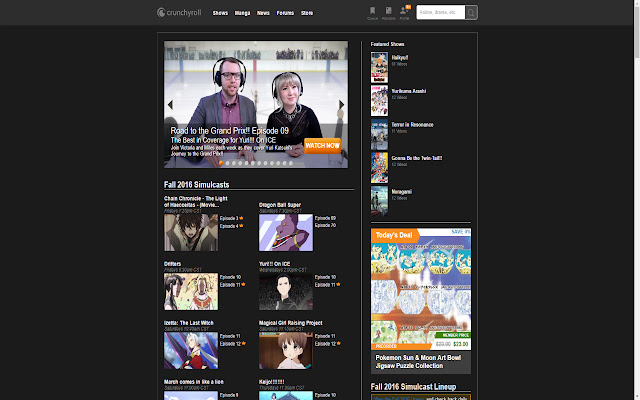640x400 pixels.
Task: Open Izetta: The Last Witch thumbnail
Action: click(x=190, y=351)
